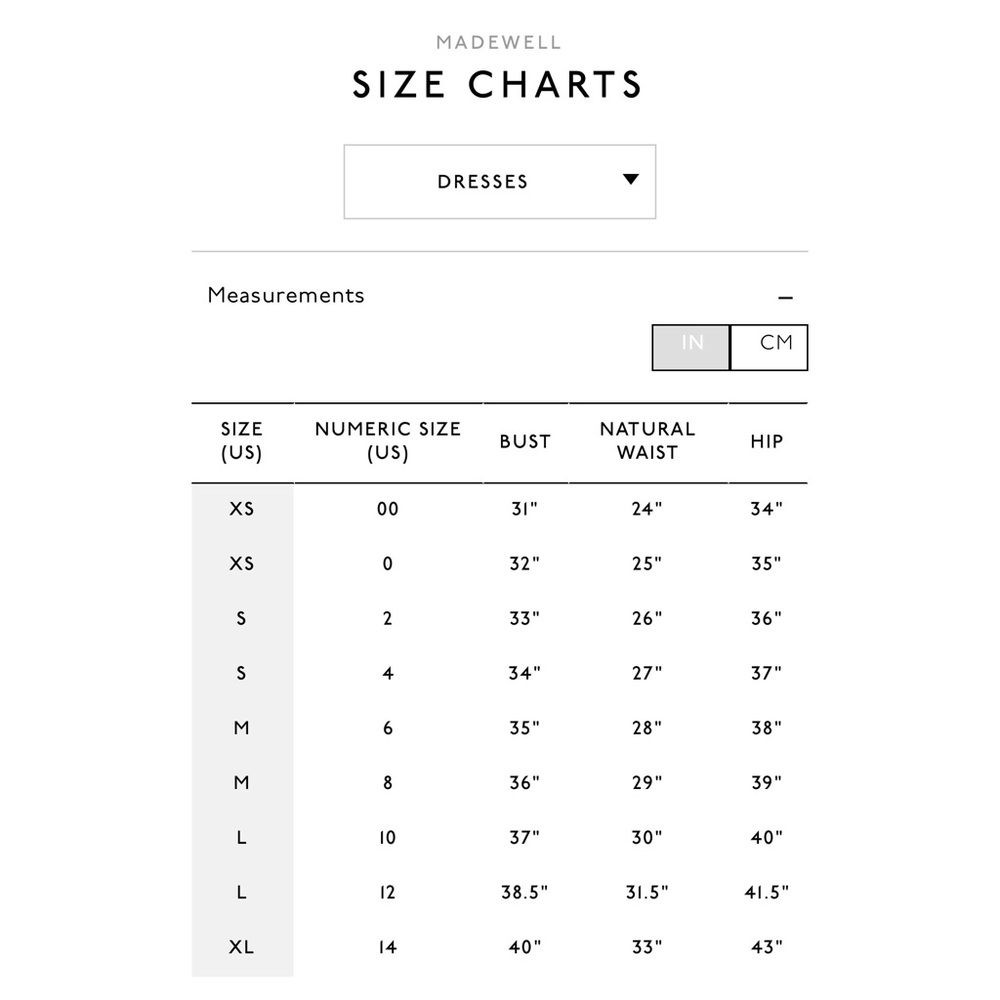
Task: Click numeric size 00 cell
Action: click(x=388, y=509)
